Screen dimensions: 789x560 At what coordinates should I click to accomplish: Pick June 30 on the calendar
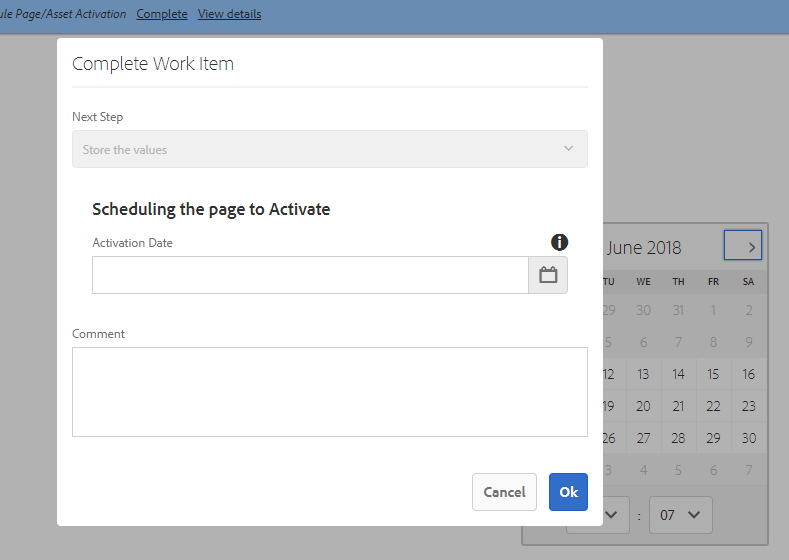coord(748,438)
